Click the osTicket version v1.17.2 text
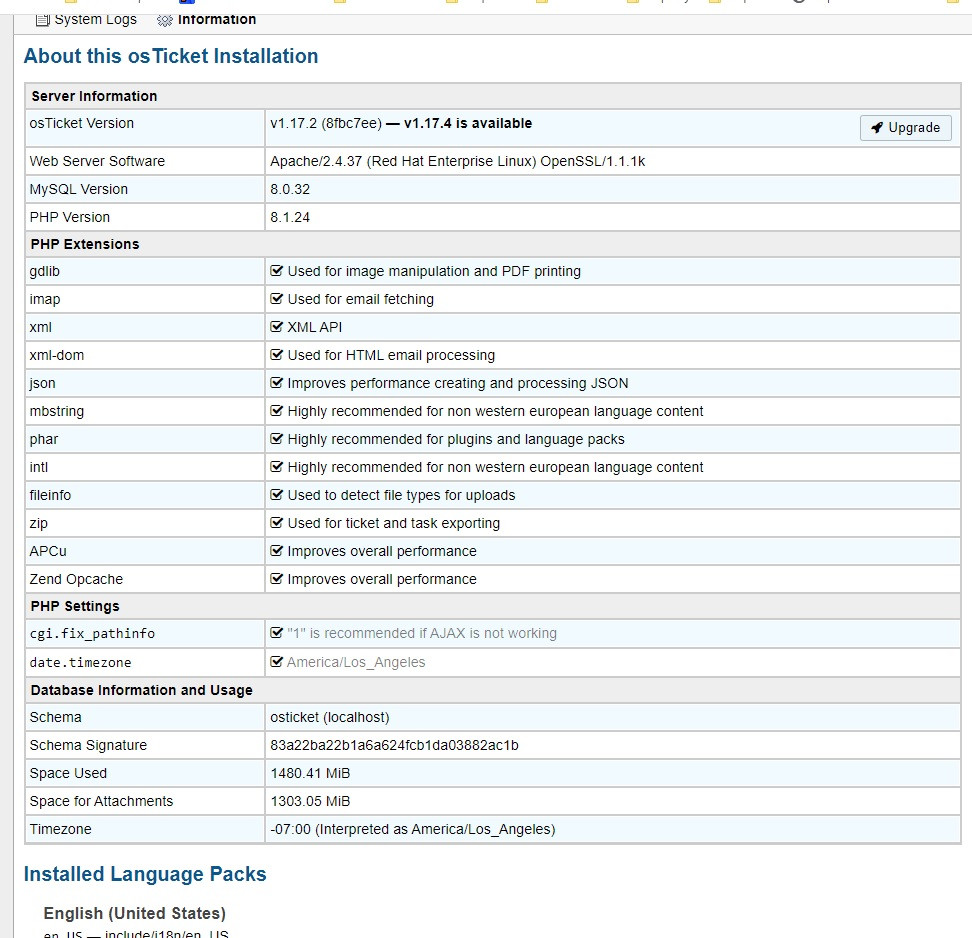The image size is (972, 938). click(x=325, y=123)
